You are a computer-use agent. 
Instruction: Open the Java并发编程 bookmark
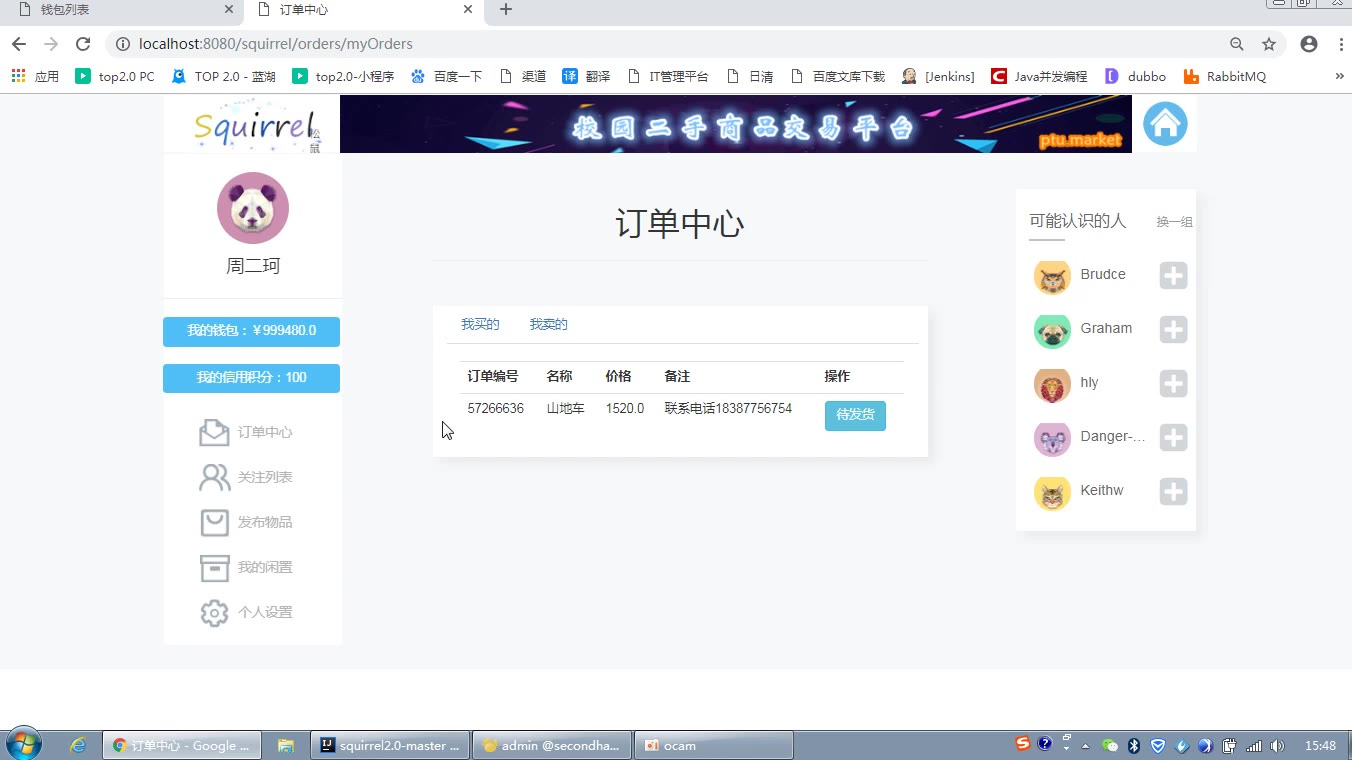pyautogui.click(x=1039, y=76)
